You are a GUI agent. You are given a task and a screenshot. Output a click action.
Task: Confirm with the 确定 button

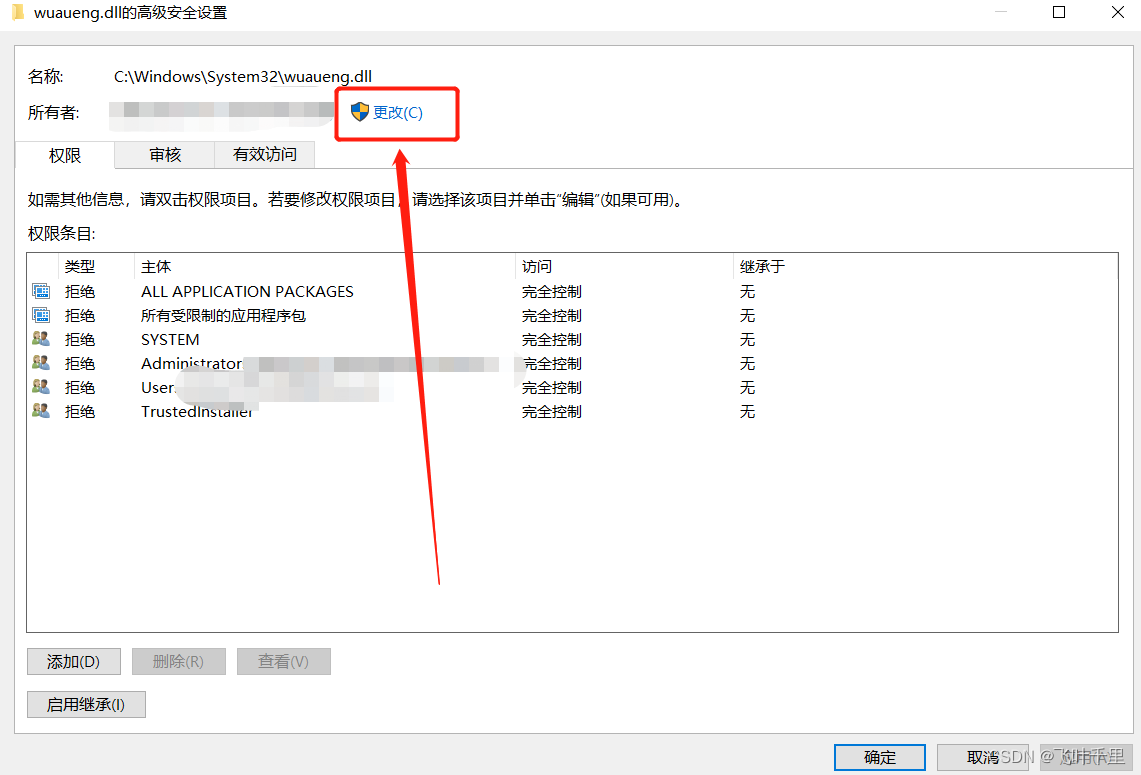click(880, 757)
